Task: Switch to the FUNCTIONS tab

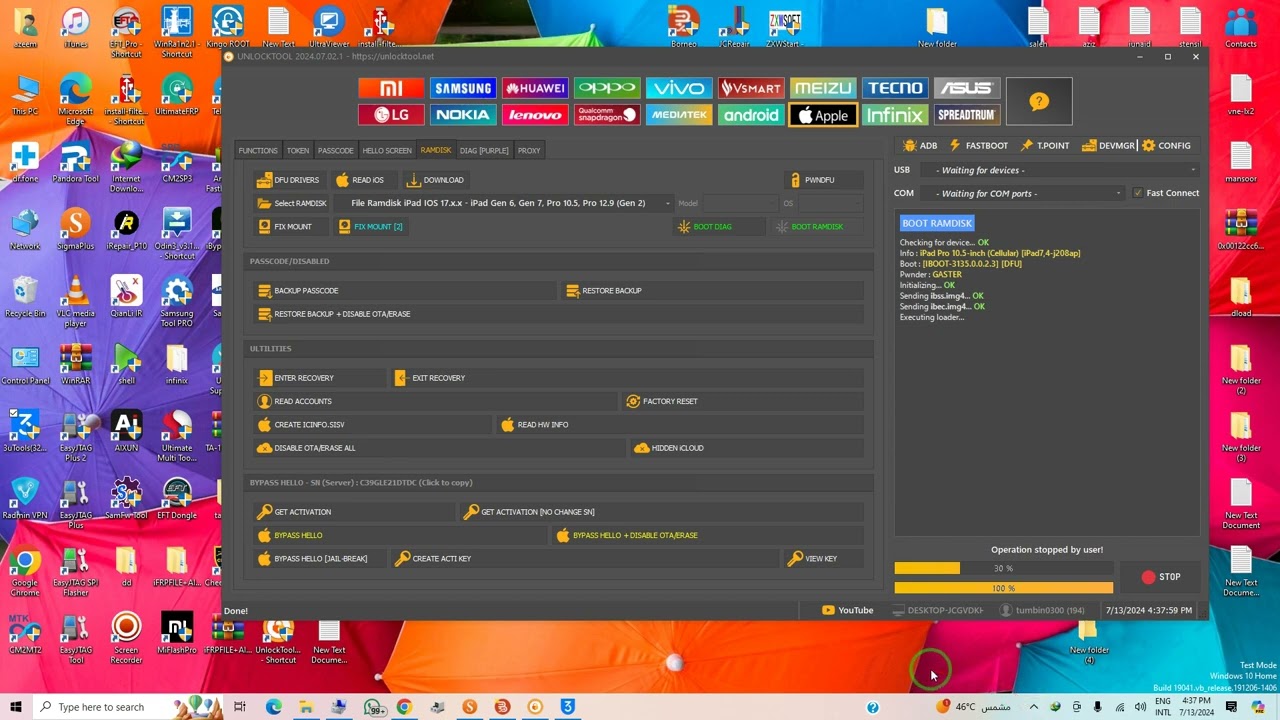Action: coord(258,151)
